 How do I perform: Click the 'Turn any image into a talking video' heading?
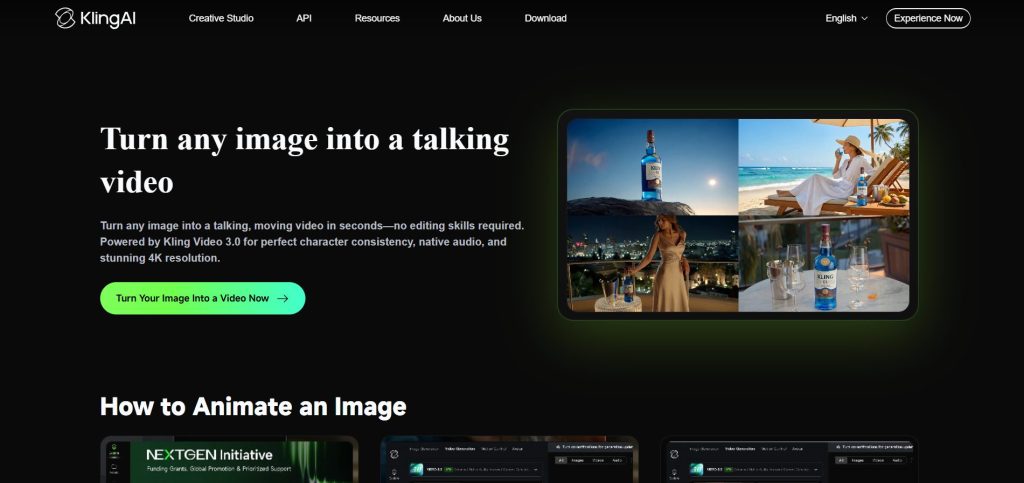pyautogui.click(x=304, y=161)
